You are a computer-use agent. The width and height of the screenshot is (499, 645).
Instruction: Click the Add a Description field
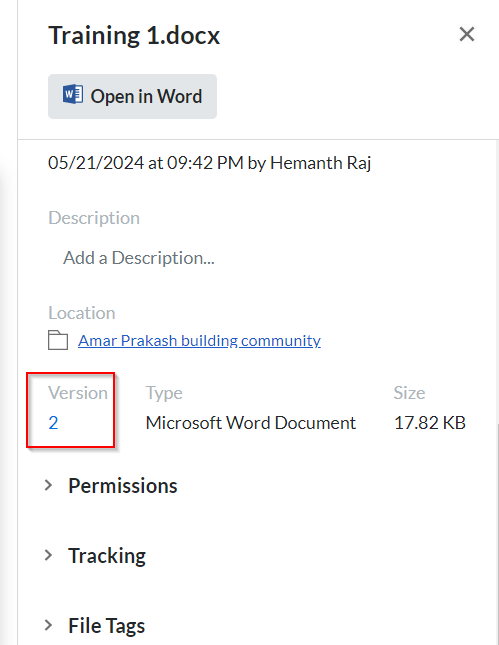click(139, 258)
